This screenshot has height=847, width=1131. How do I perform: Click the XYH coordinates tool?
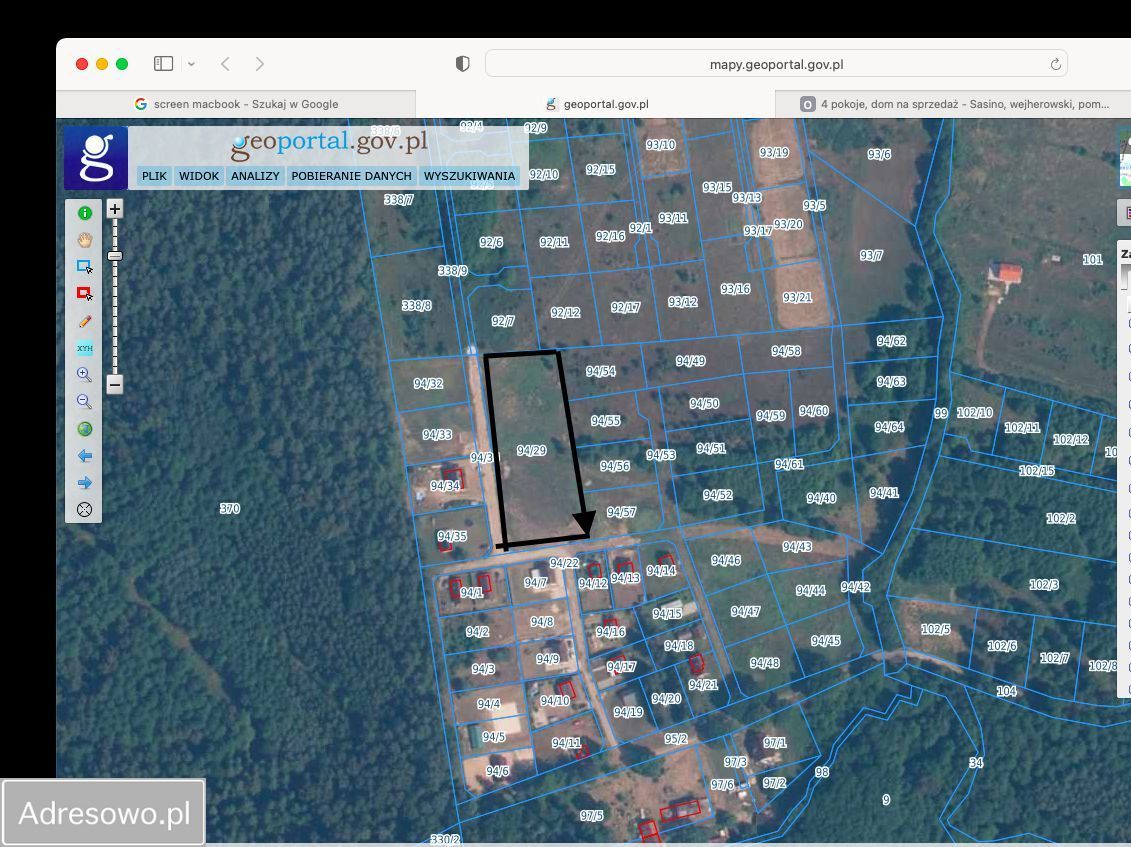click(x=85, y=348)
